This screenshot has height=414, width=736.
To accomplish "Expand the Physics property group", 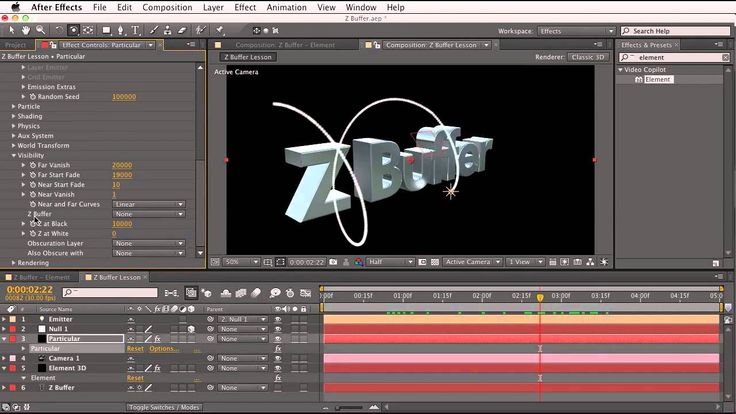I will point(14,126).
